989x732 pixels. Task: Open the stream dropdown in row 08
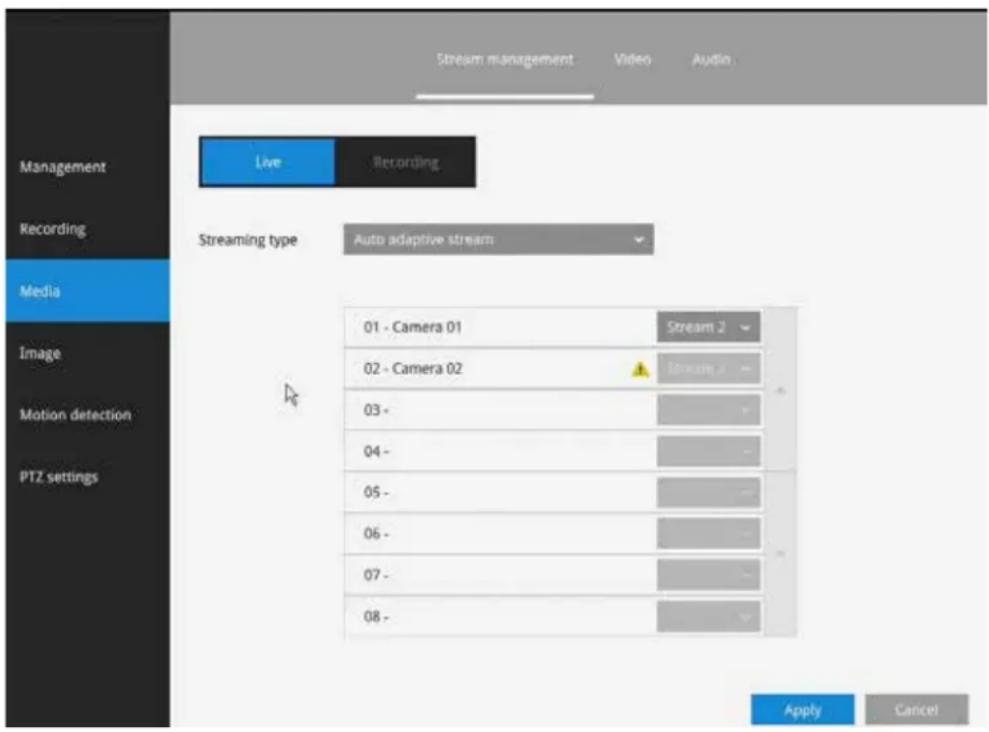click(708, 617)
